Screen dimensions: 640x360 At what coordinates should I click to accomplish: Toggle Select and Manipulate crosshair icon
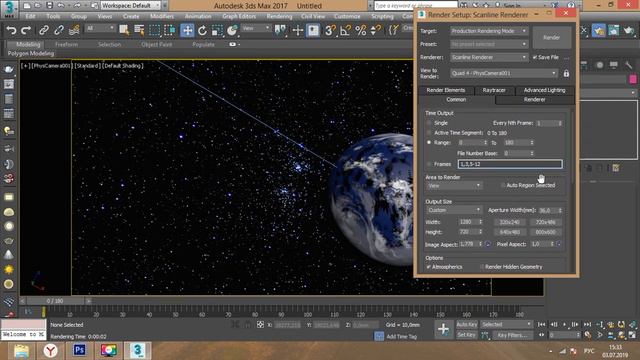(x=298, y=30)
